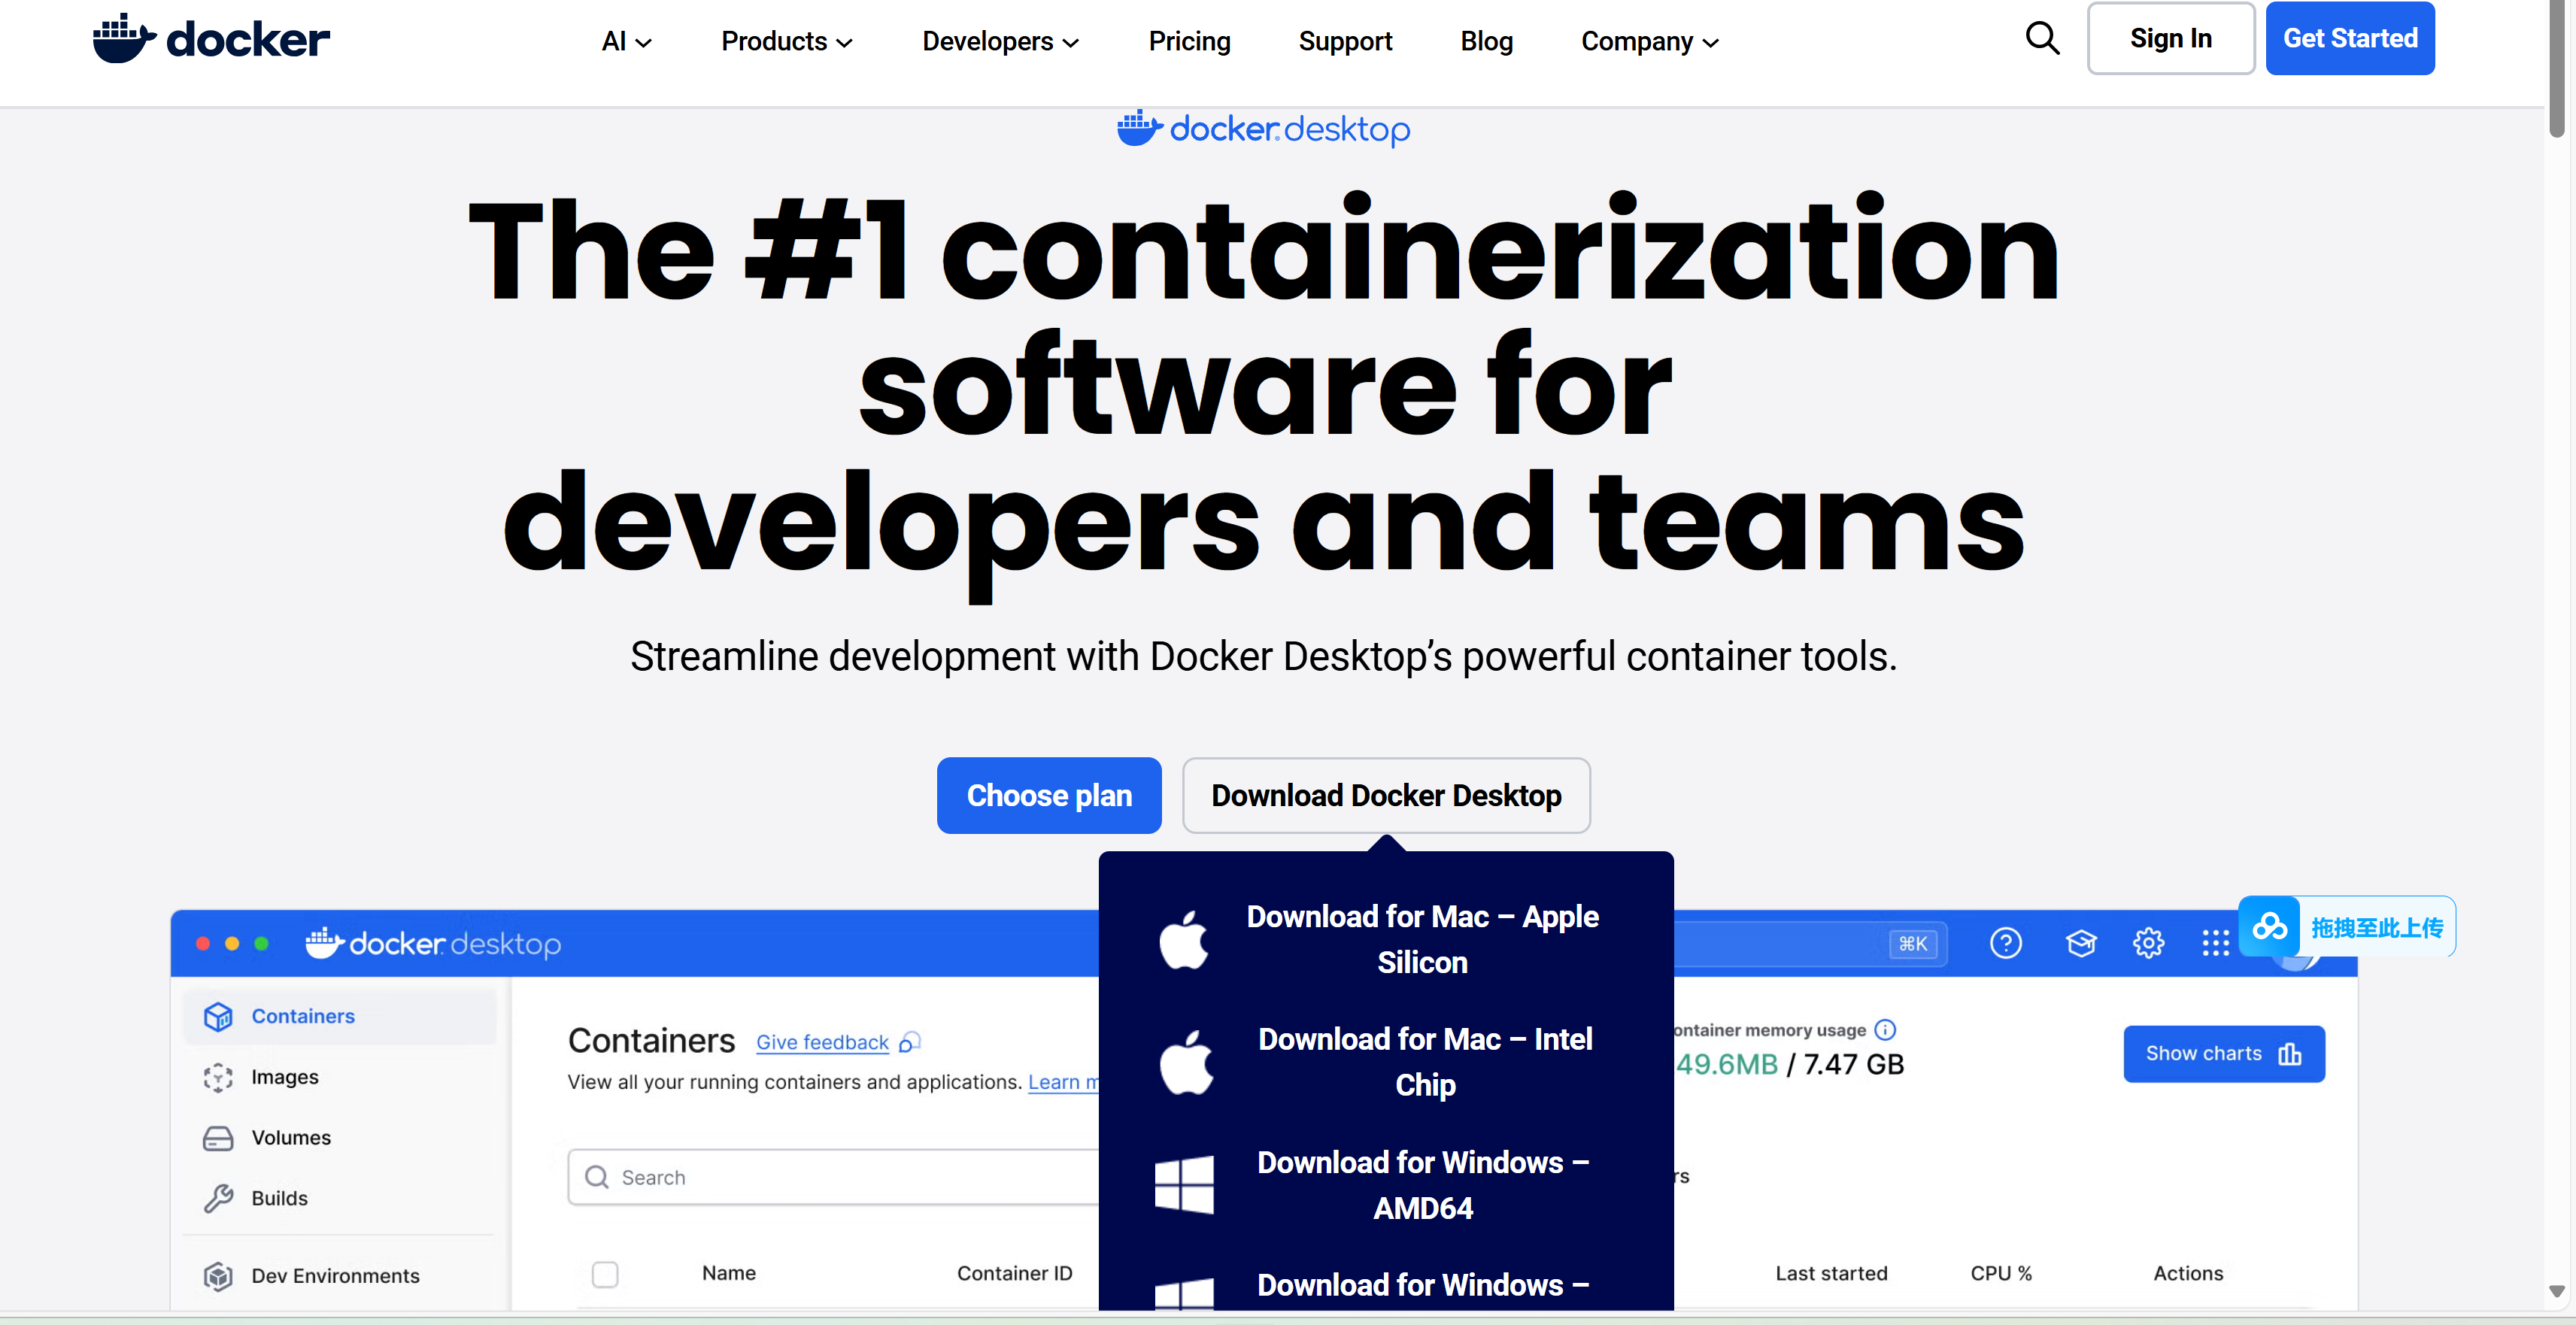Image resolution: width=2576 pixels, height=1325 pixels.
Task: Click the docker desktop logo above headline
Action: click(1263, 128)
